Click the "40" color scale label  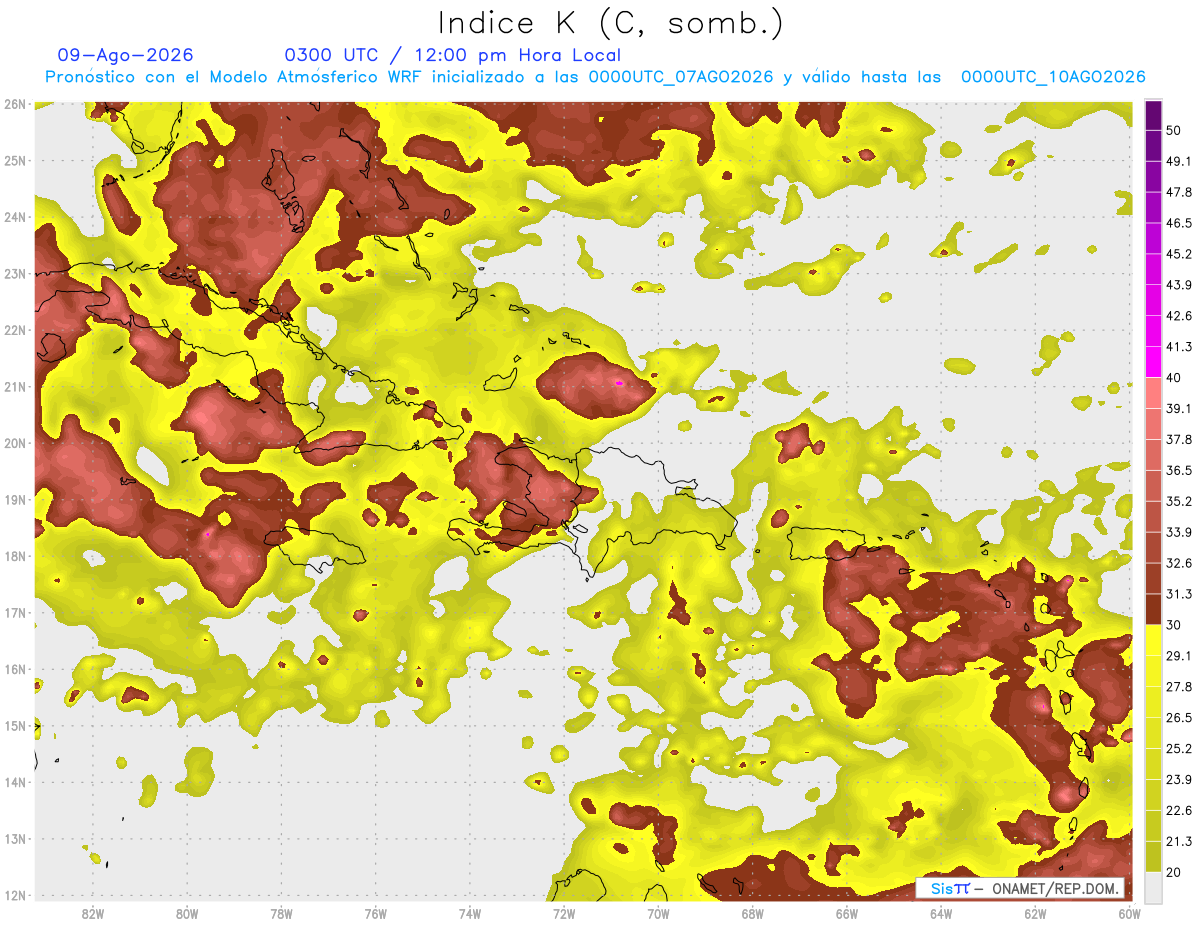pyautogui.click(x=1175, y=377)
